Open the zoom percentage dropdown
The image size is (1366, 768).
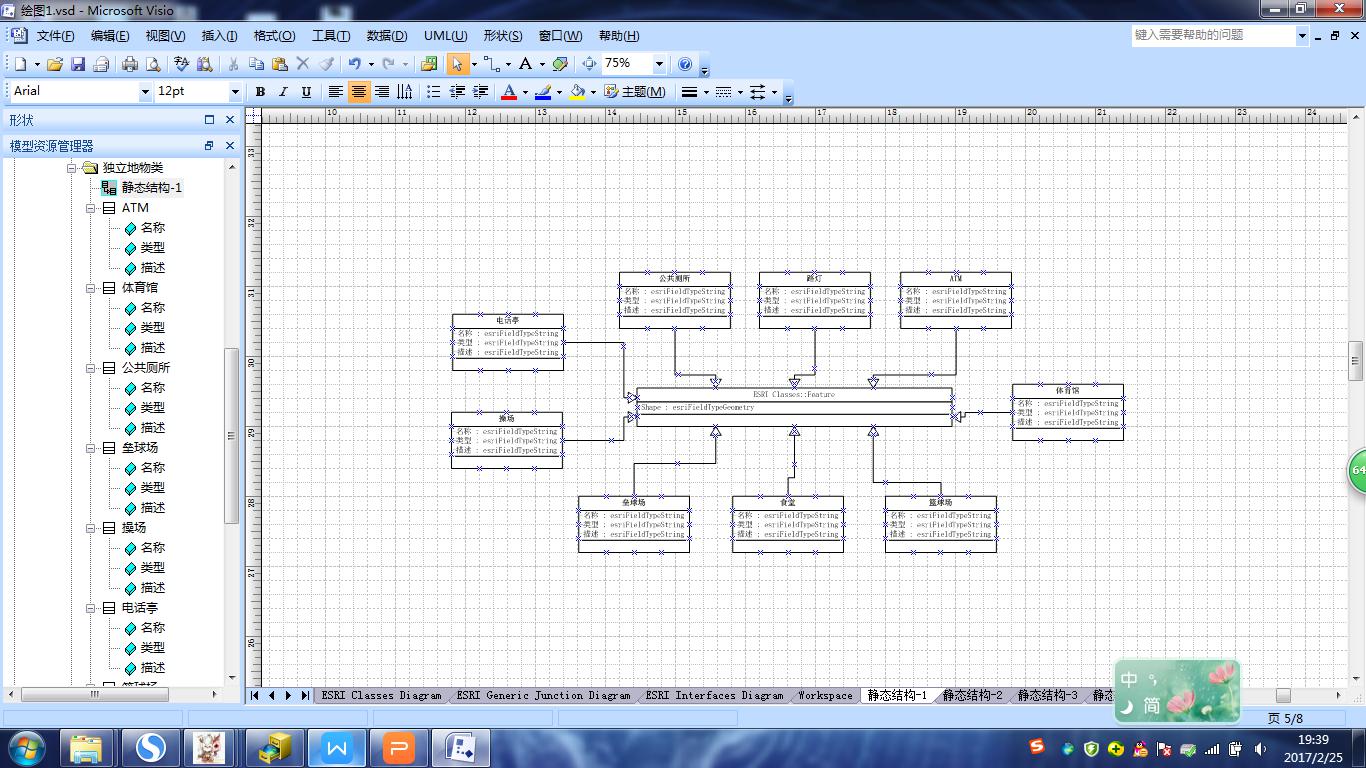659,64
